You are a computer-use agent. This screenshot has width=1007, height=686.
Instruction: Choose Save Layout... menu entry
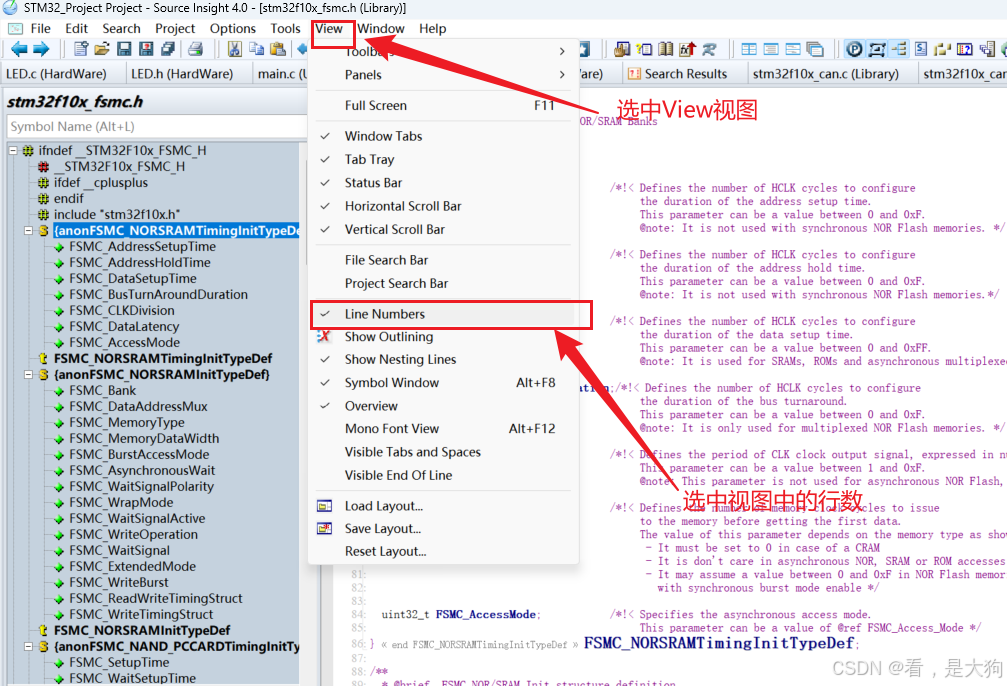point(444,529)
